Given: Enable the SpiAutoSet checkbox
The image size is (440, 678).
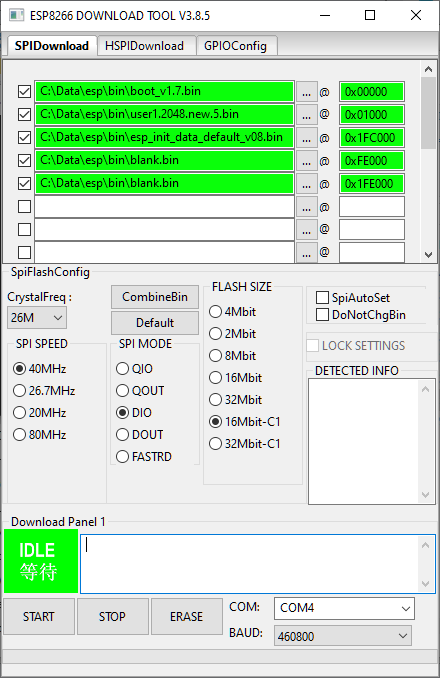Looking at the screenshot, I should pos(322,297).
